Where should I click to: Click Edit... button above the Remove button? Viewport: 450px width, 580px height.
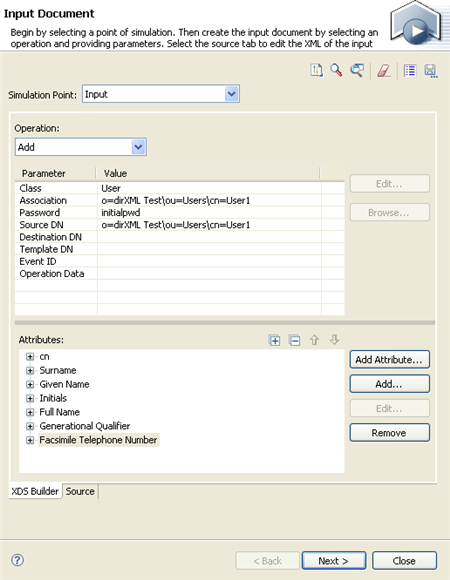pyautogui.click(x=389, y=408)
